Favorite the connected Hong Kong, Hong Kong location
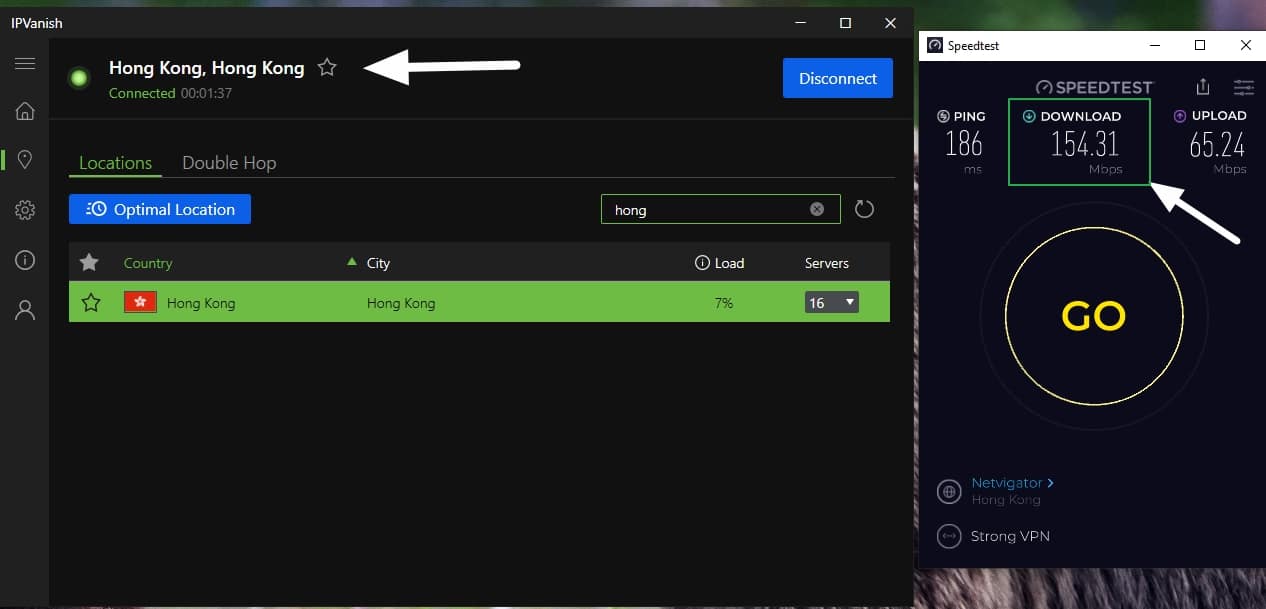1266x609 pixels. (327, 68)
